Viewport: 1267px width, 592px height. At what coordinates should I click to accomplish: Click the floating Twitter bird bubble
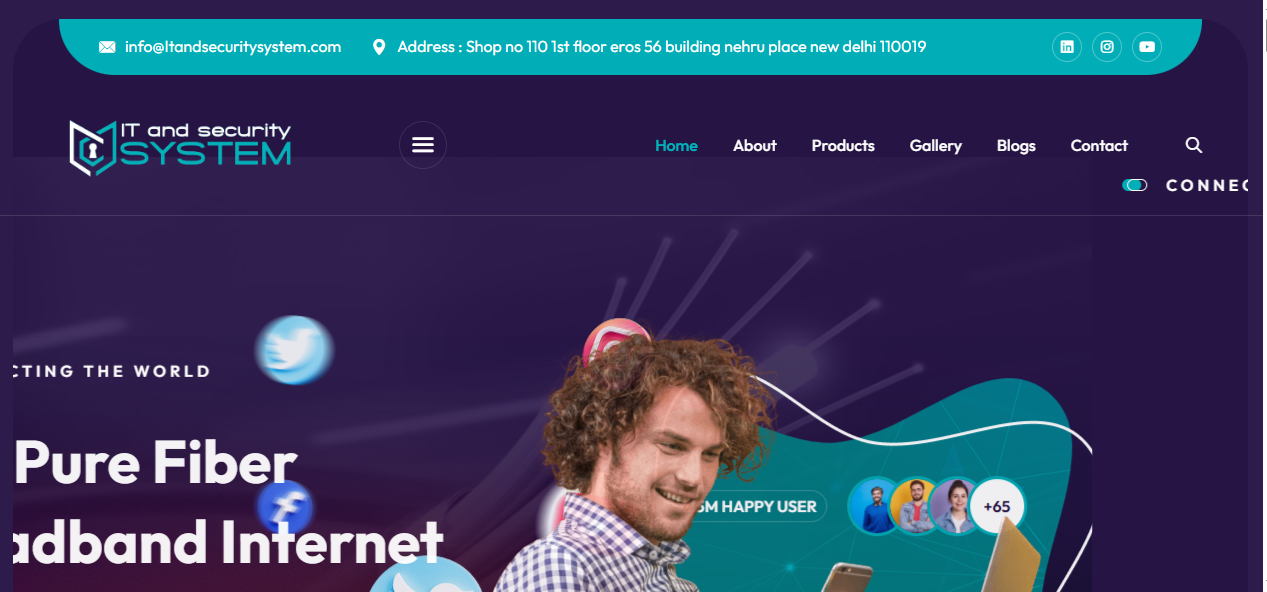pyautogui.click(x=294, y=350)
